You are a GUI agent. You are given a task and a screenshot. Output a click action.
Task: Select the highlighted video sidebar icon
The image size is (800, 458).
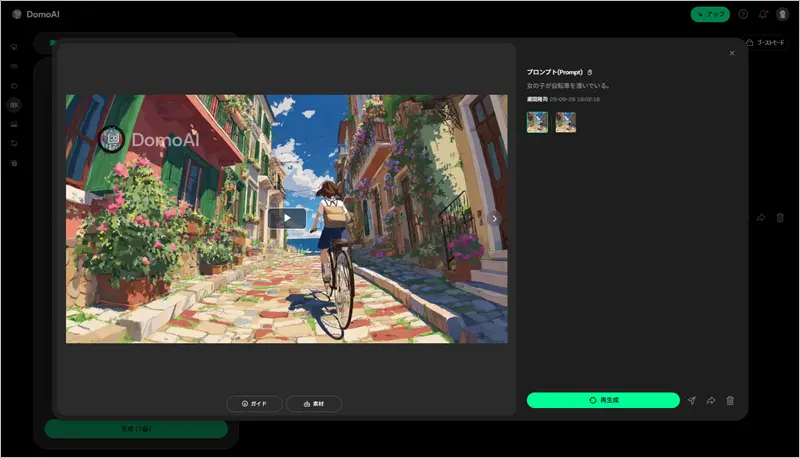click(14, 105)
